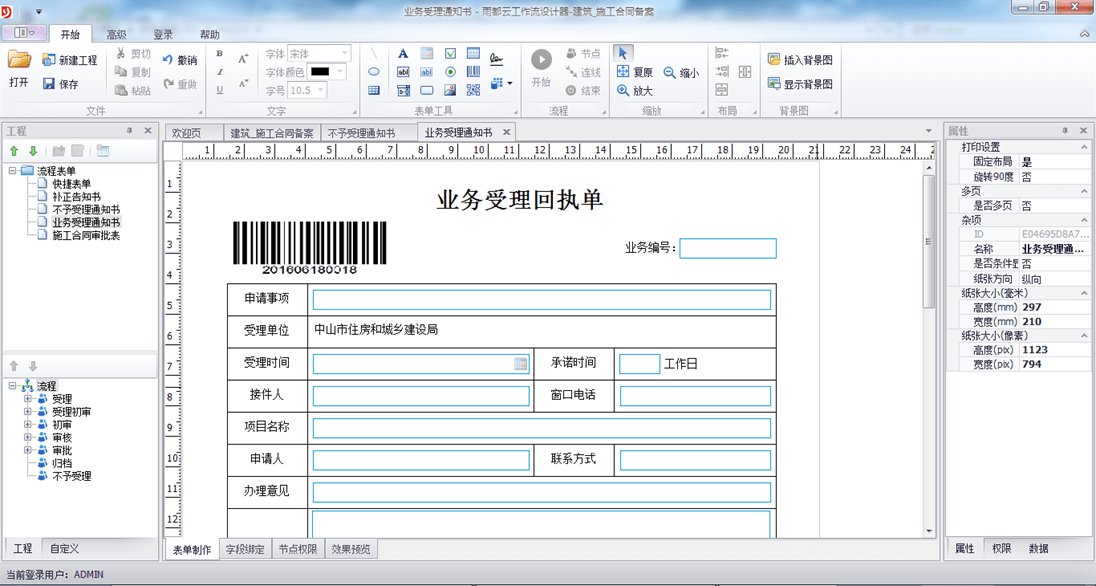The width and height of the screenshot is (1096, 586).
Task: Select the rounded rectangle tool
Action: pyautogui.click(x=426, y=90)
